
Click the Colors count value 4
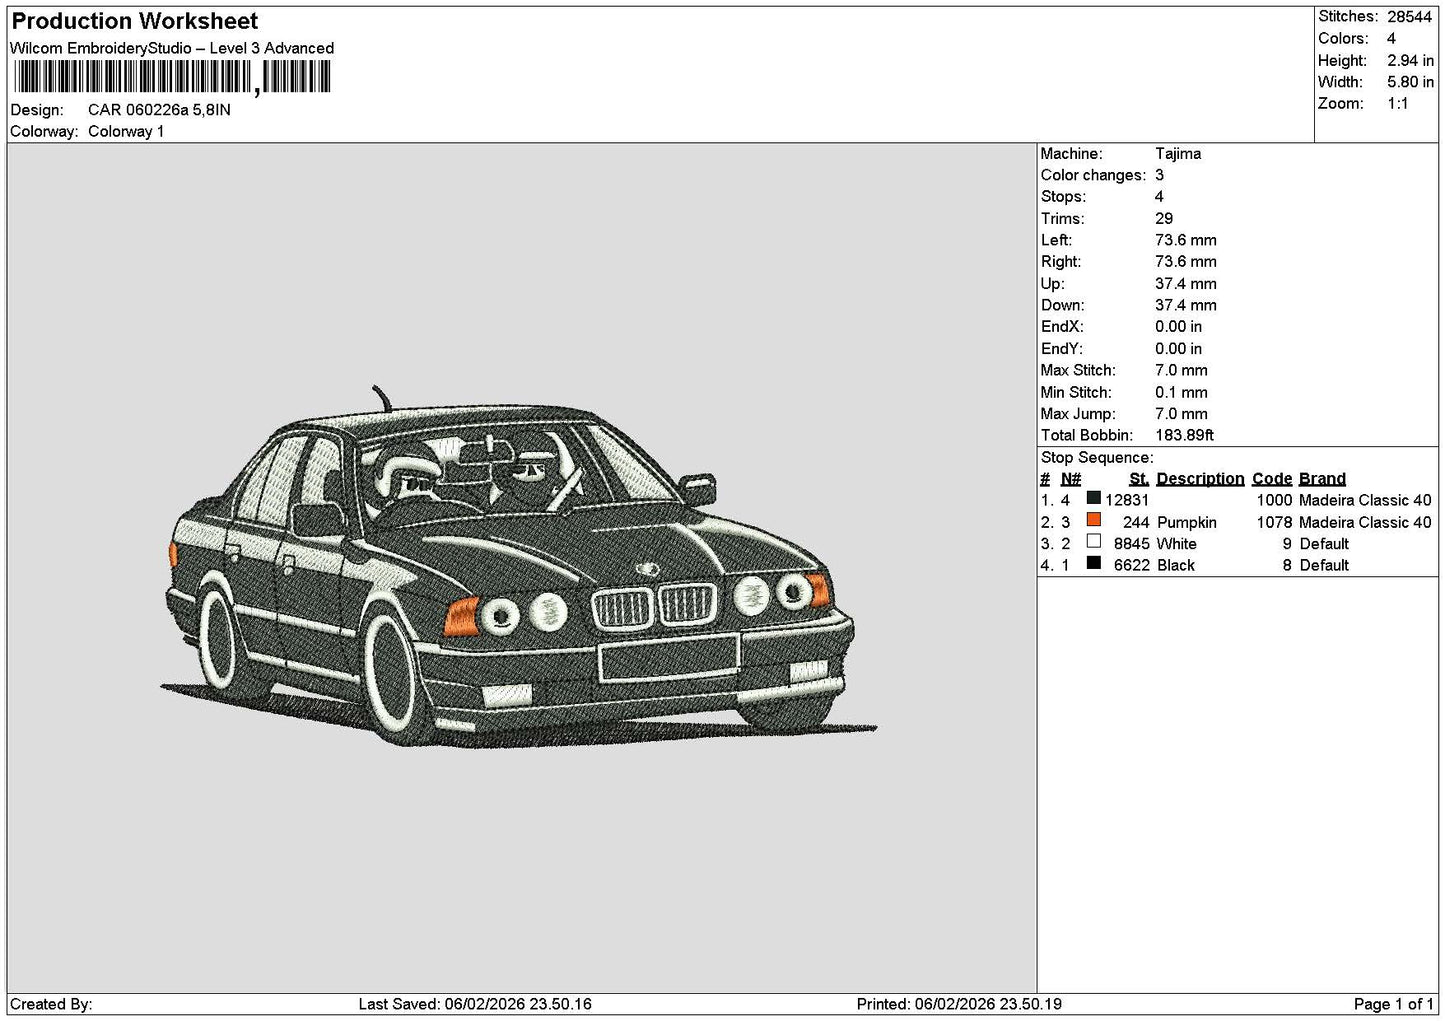tap(1391, 39)
